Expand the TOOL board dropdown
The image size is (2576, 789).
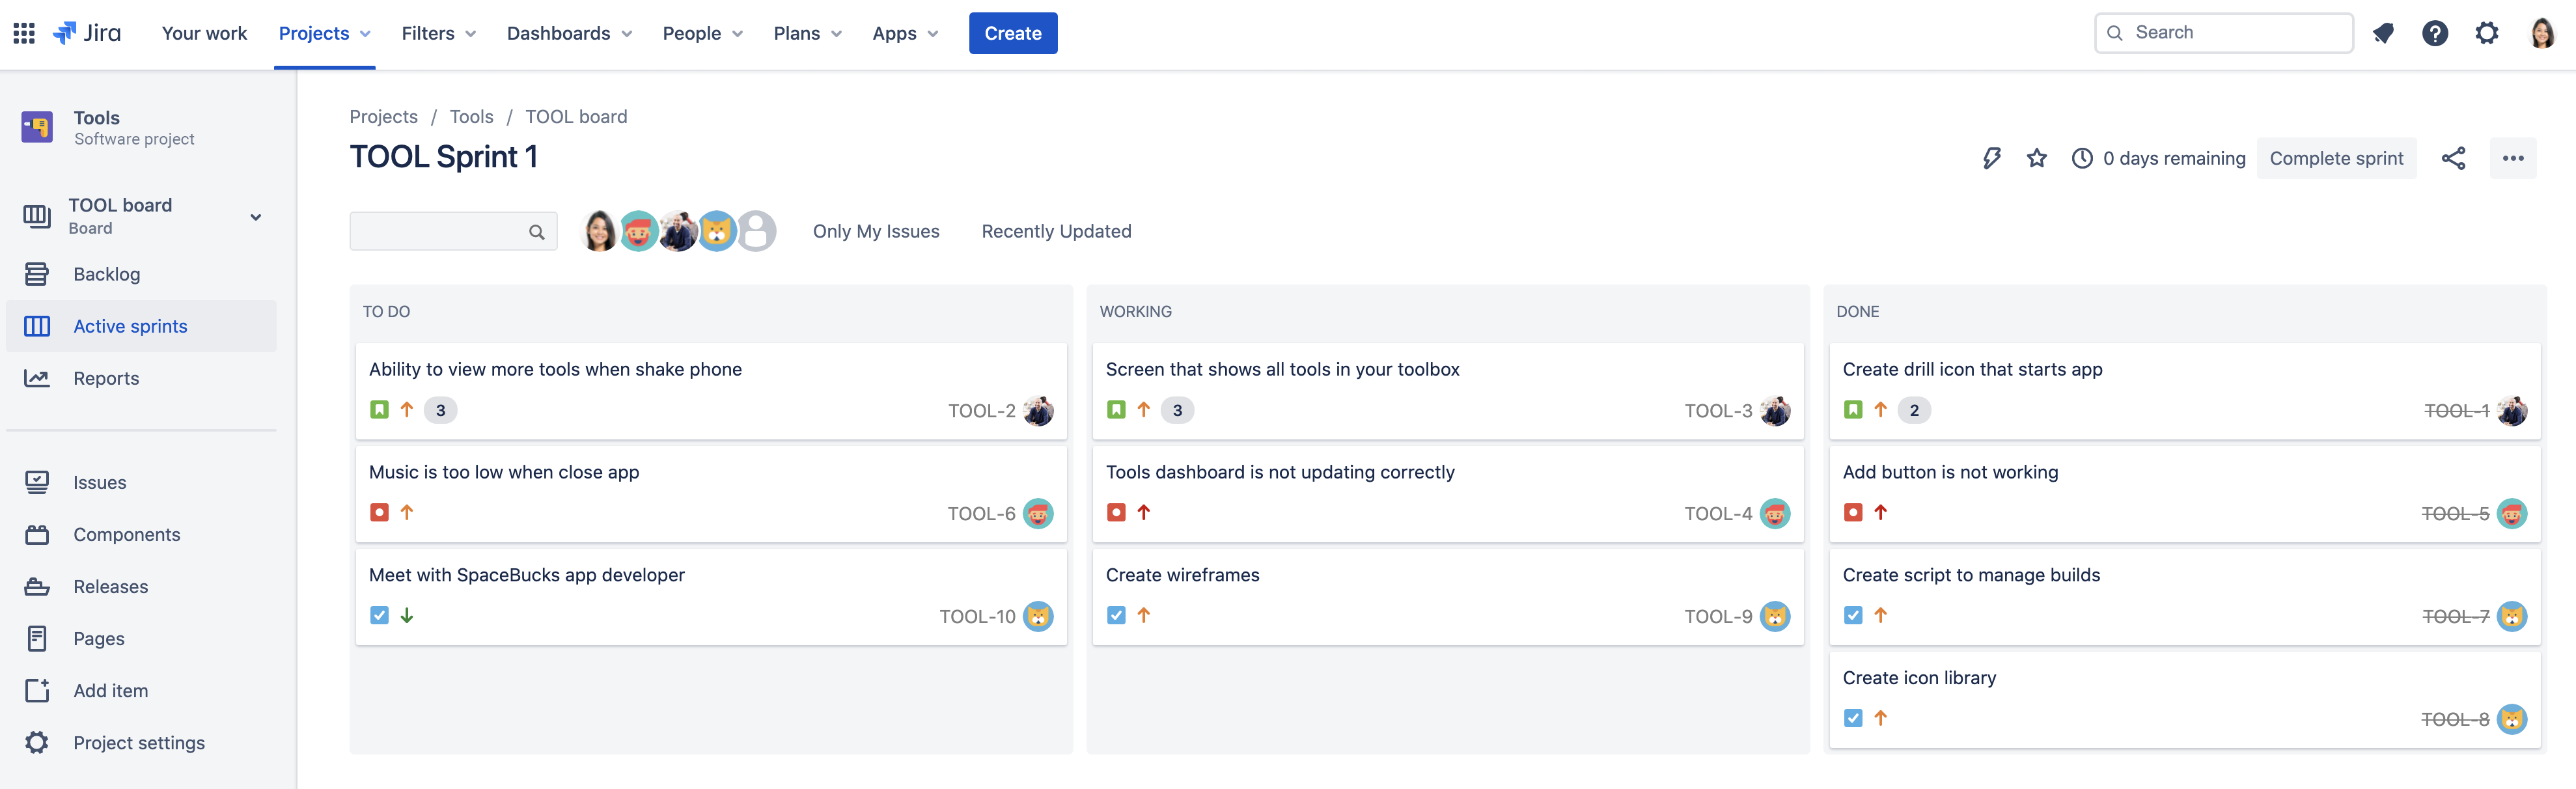[x=256, y=216]
